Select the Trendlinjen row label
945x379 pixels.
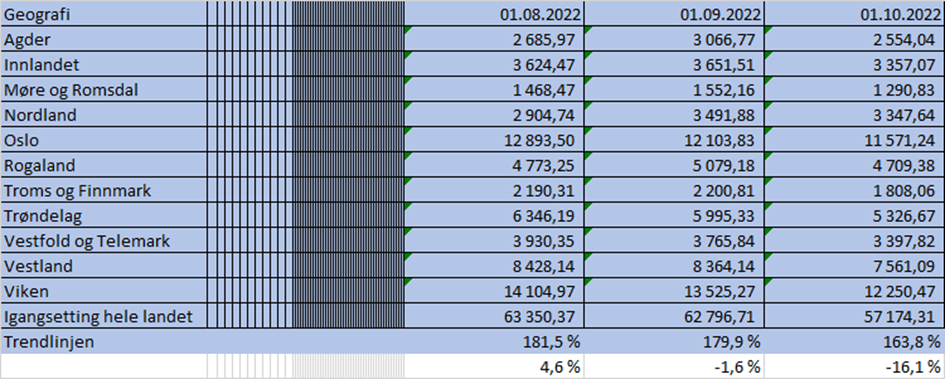[104, 342]
